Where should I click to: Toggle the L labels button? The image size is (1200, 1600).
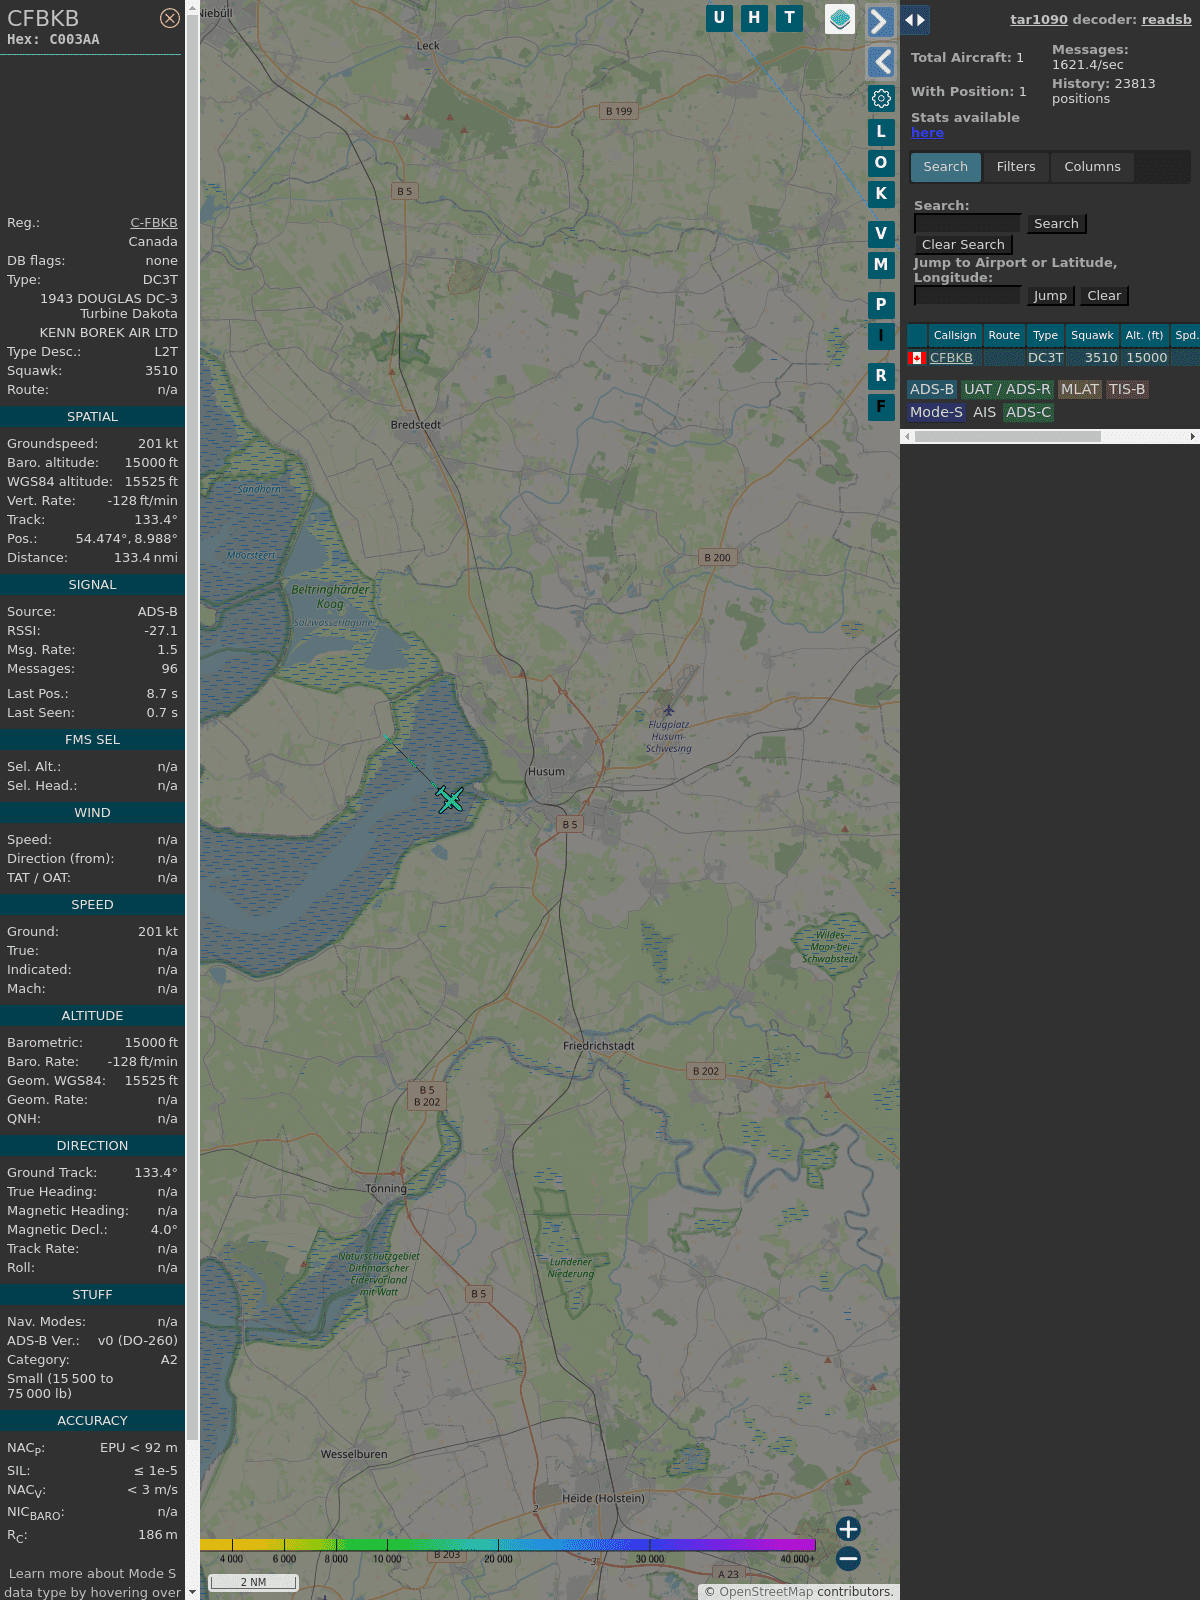click(881, 132)
